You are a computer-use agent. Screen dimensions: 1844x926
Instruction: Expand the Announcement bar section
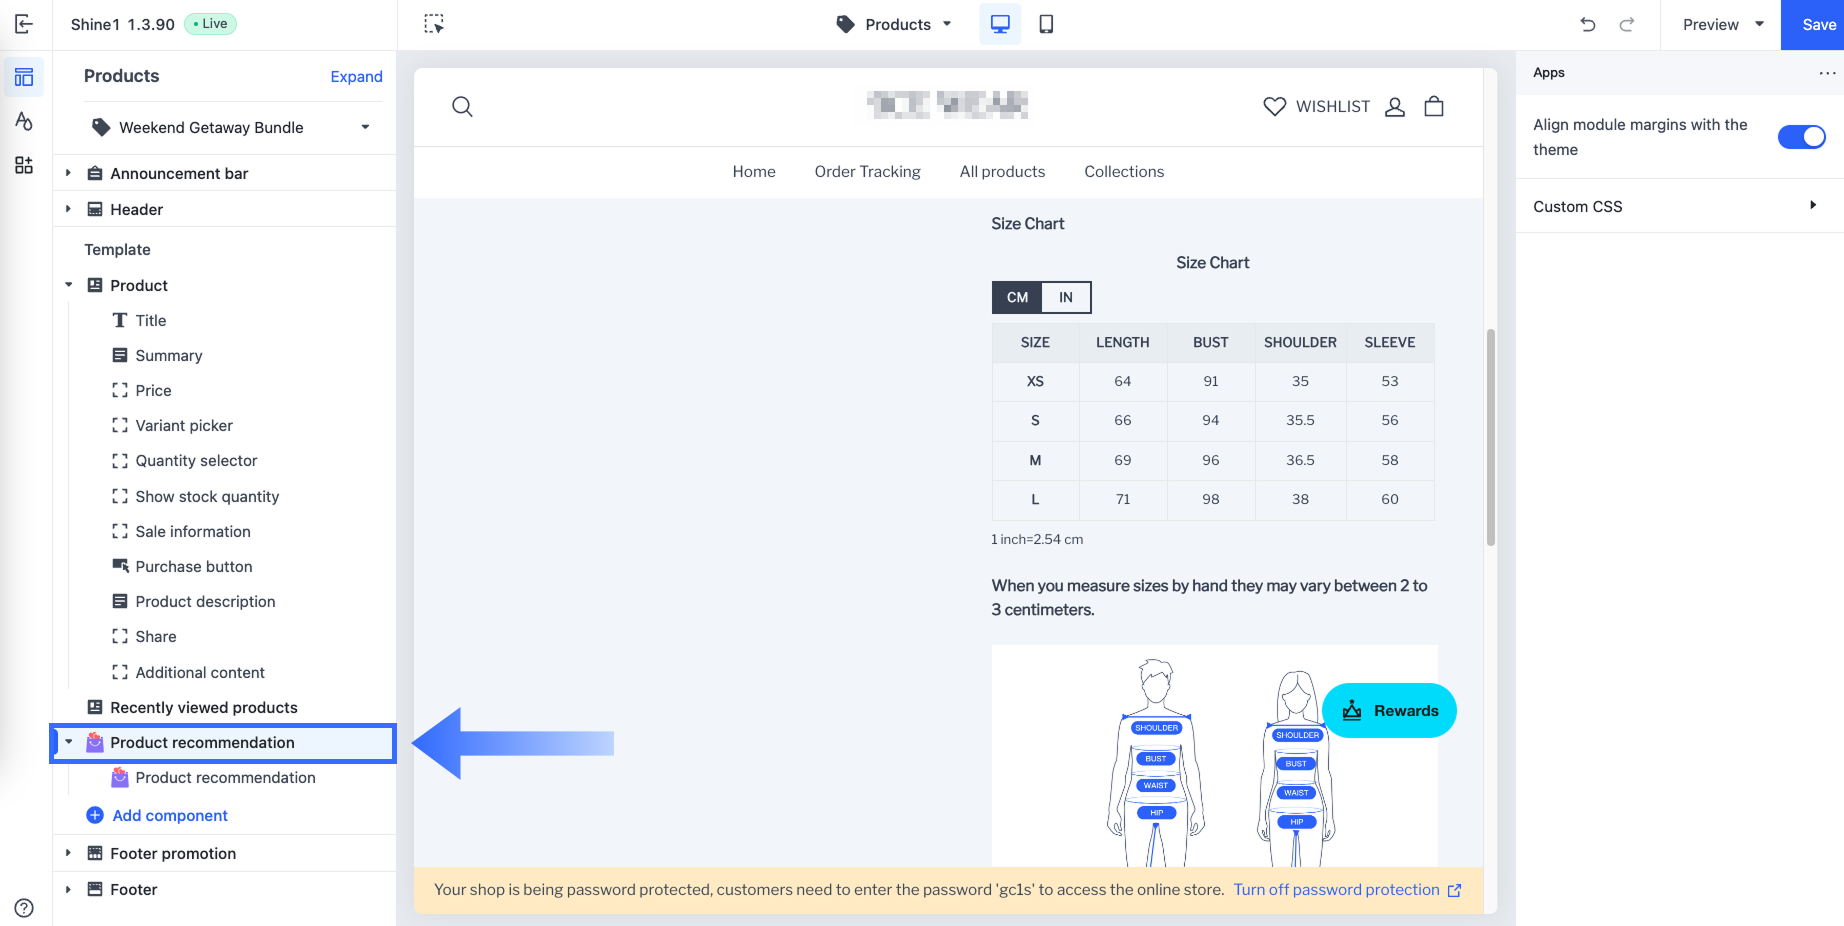tap(68, 173)
